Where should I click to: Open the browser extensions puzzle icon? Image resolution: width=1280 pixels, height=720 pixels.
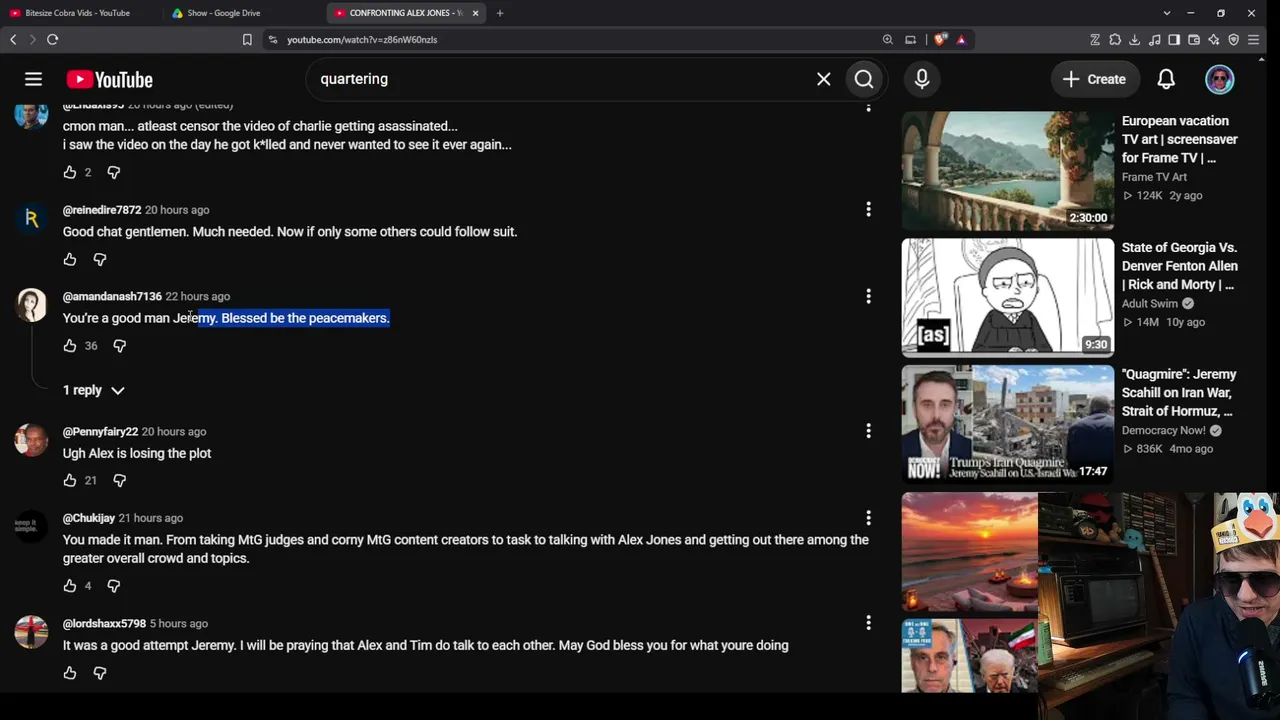[x=1115, y=40]
